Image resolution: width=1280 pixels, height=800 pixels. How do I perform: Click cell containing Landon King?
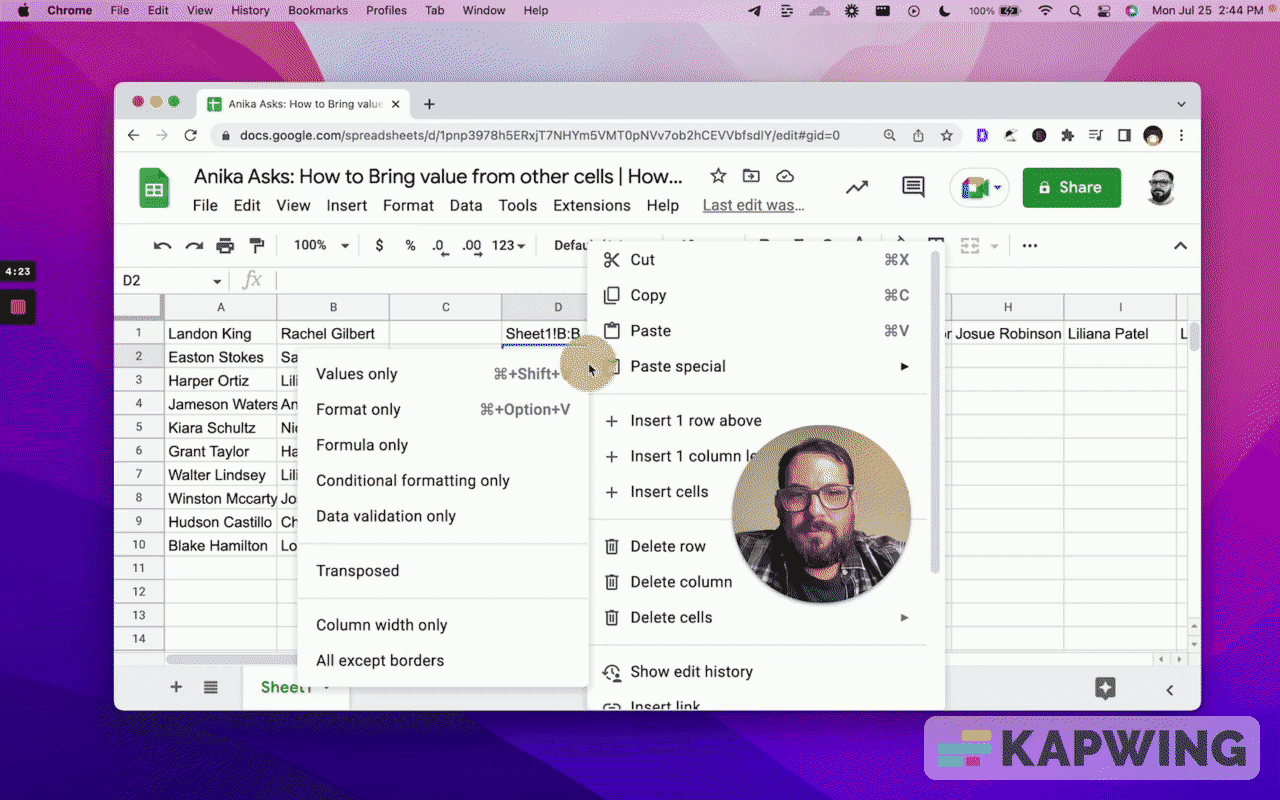[221, 333]
